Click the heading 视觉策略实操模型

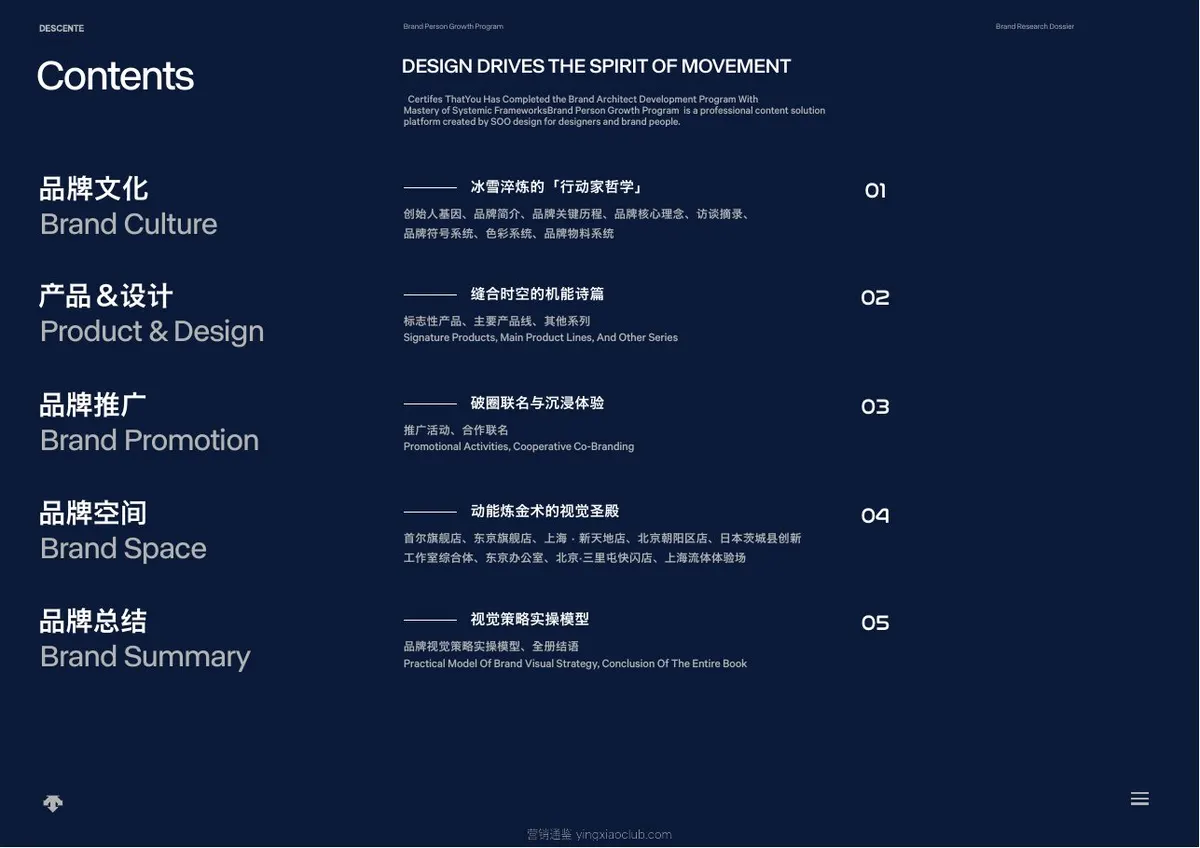[x=530, y=619]
